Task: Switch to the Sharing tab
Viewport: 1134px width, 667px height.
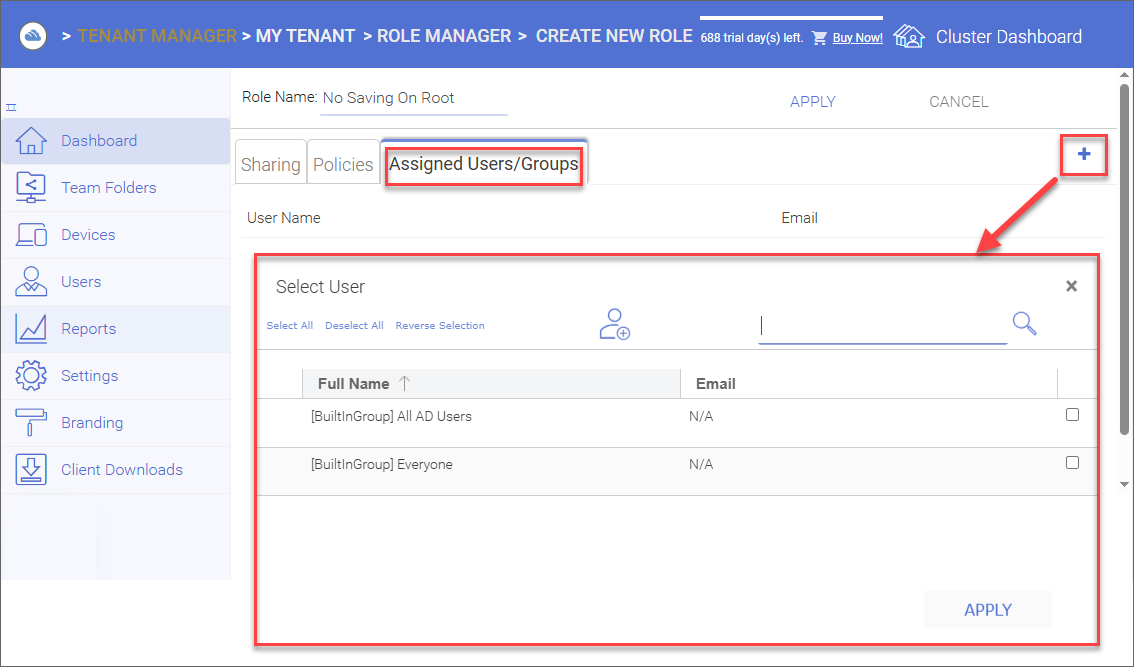Action: (x=270, y=162)
